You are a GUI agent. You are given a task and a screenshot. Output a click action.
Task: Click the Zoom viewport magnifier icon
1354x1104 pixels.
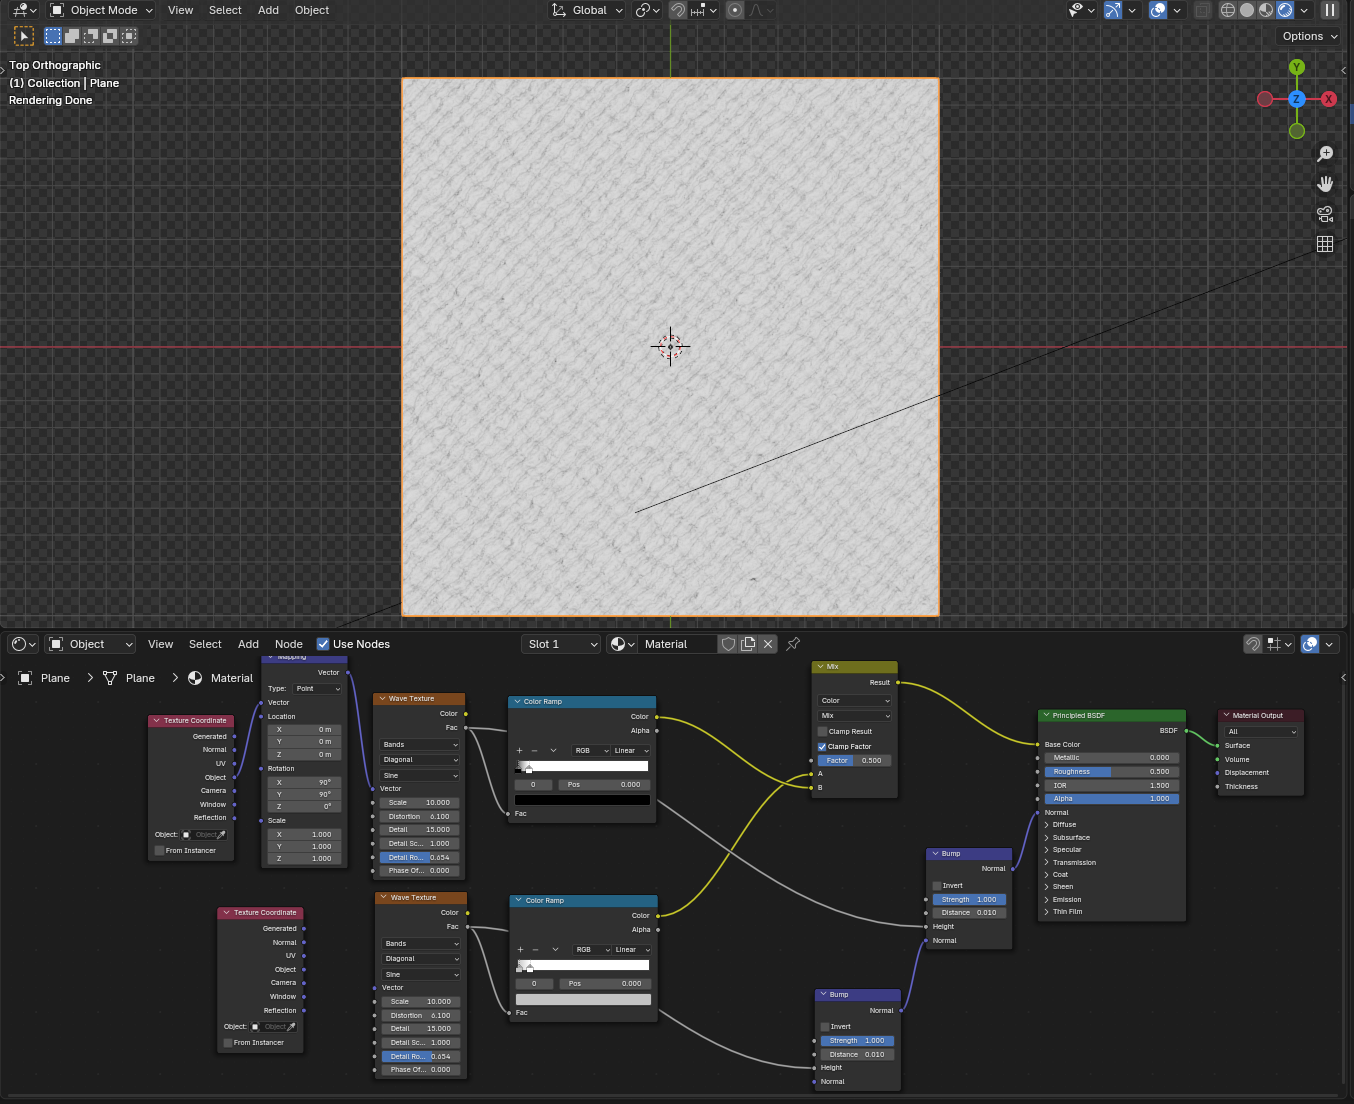(1325, 154)
